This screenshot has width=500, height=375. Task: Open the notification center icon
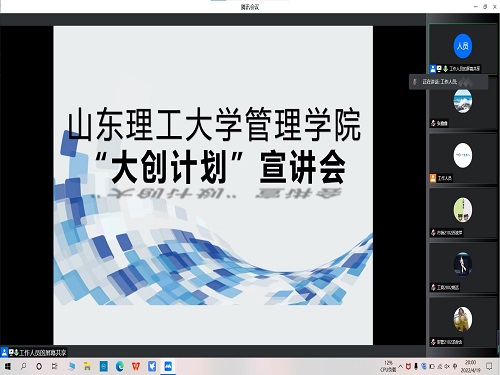point(489,367)
